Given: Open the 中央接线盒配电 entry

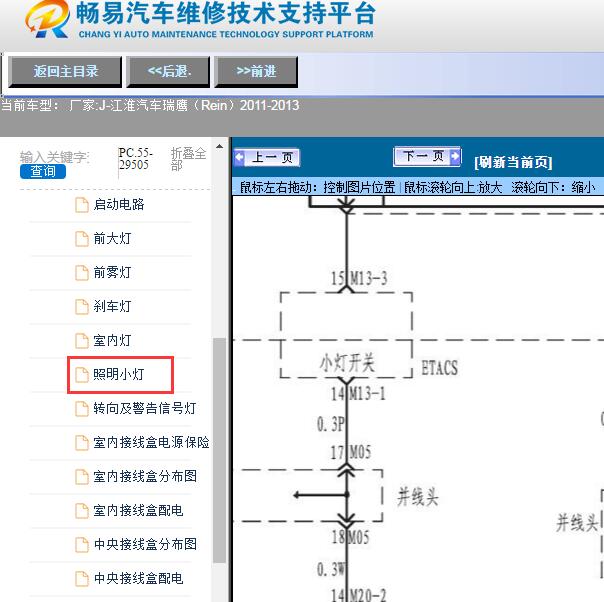Looking at the screenshot, I should (x=138, y=578).
